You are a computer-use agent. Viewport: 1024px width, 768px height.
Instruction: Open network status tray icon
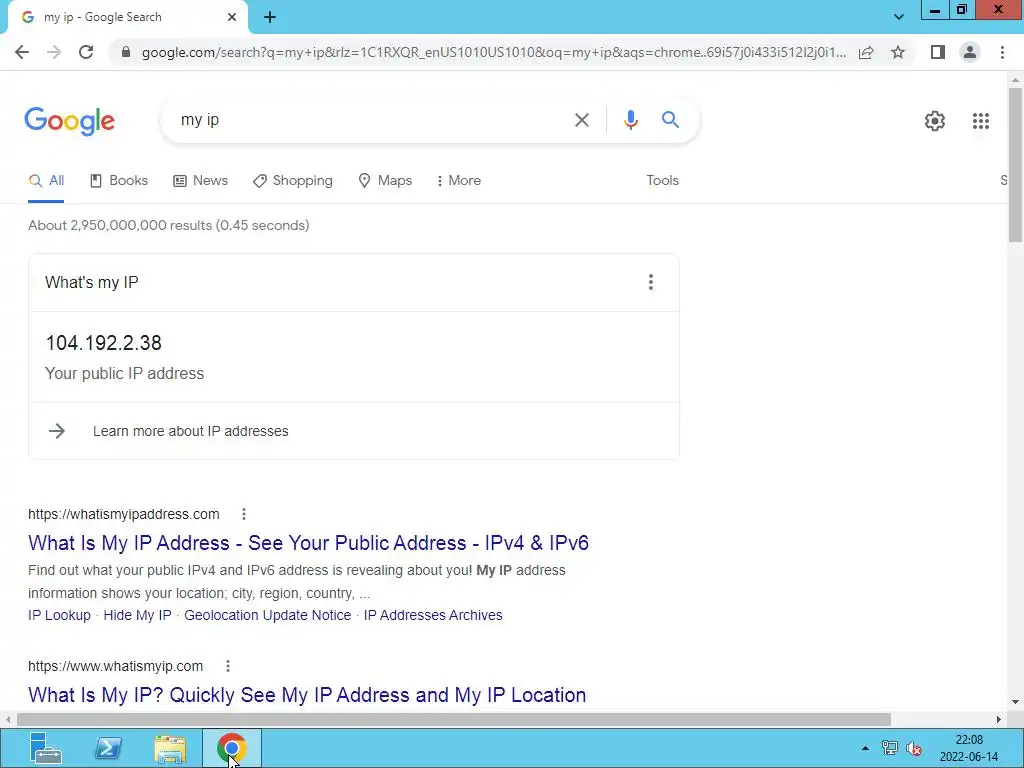coord(889,748)
